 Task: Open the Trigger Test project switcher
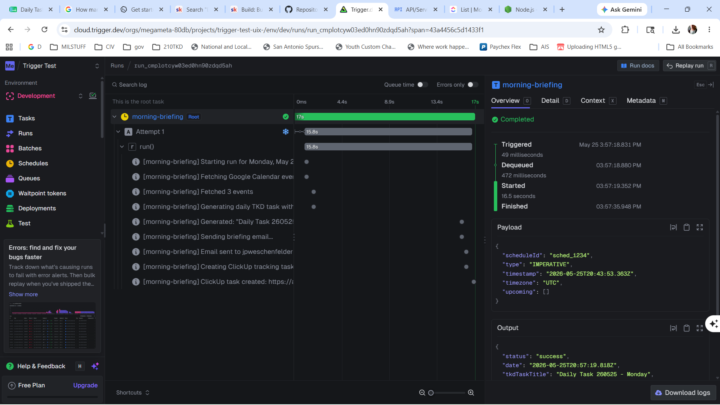pos(52,66)
